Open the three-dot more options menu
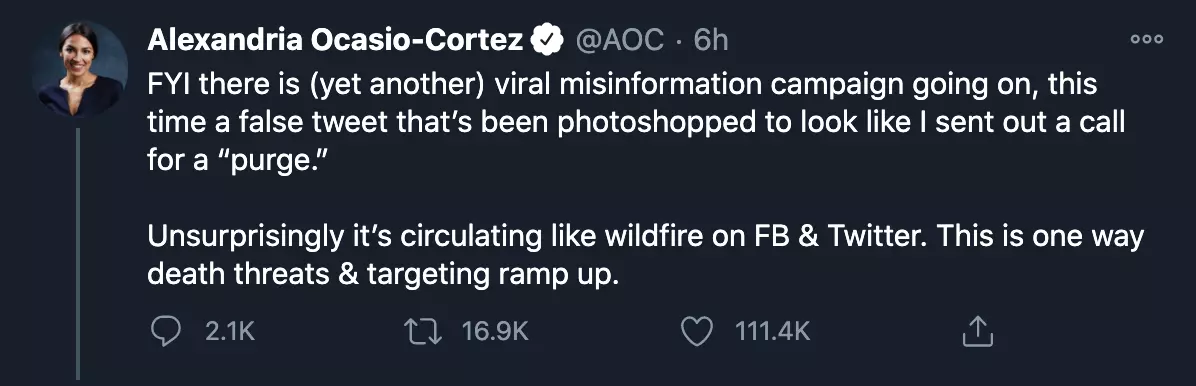 pos(1146,40)
